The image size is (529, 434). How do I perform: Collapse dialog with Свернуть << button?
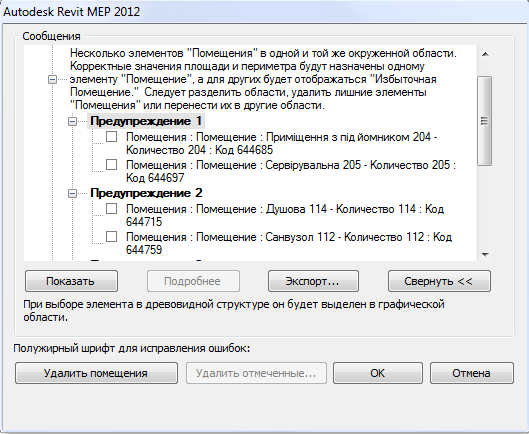point(439,281)
